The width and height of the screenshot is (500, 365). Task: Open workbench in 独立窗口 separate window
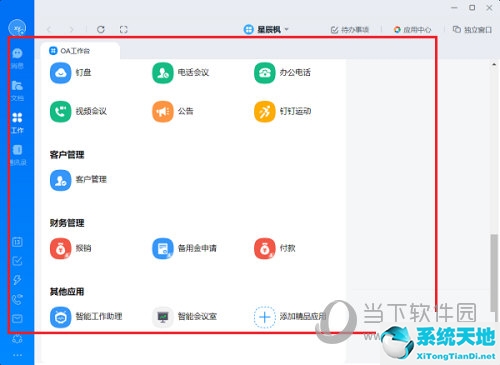(472, 30)
